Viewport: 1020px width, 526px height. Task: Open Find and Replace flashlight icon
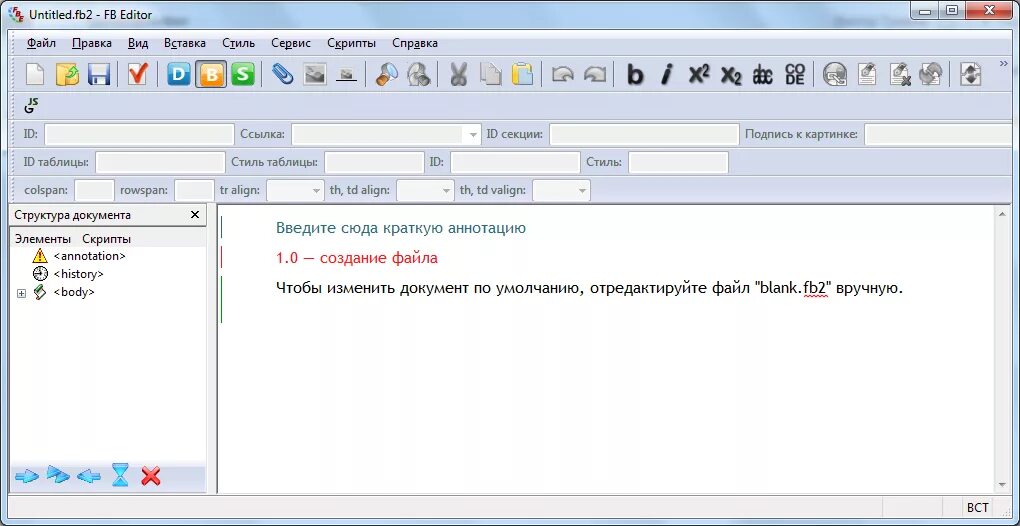point(418,74)
